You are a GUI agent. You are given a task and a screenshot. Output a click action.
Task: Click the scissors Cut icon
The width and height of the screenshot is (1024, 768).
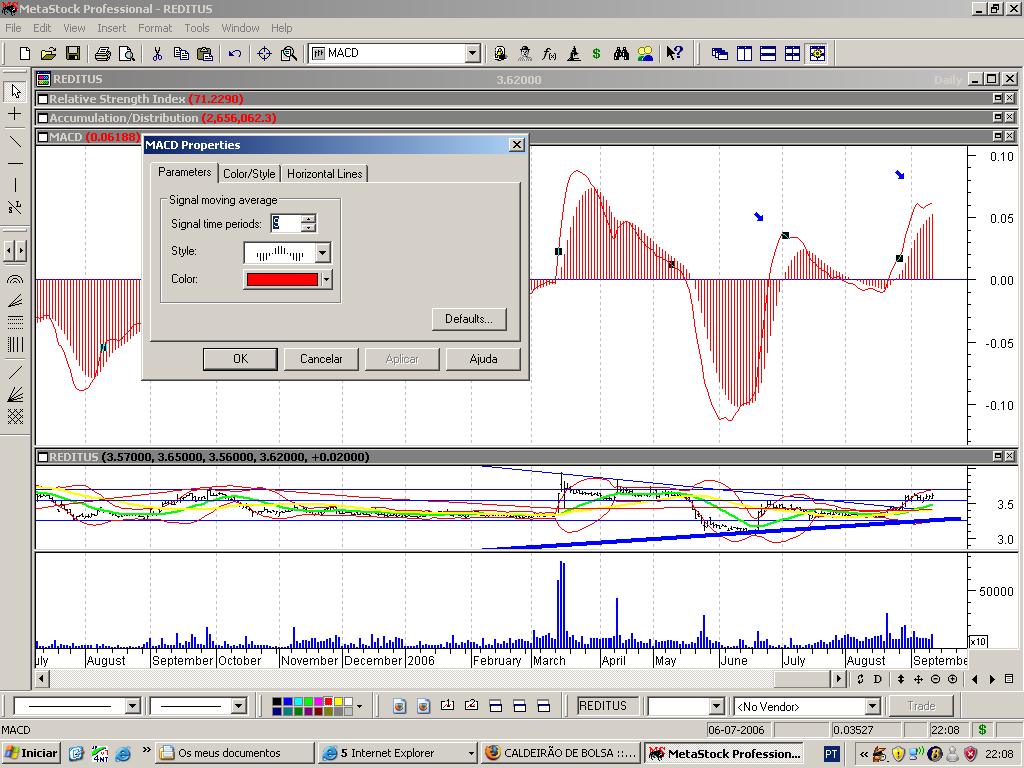click(x=157, y=54)
